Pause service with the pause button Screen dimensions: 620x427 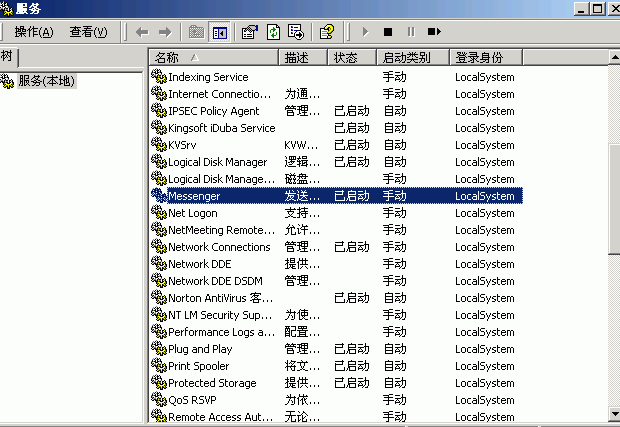(411, 32)
